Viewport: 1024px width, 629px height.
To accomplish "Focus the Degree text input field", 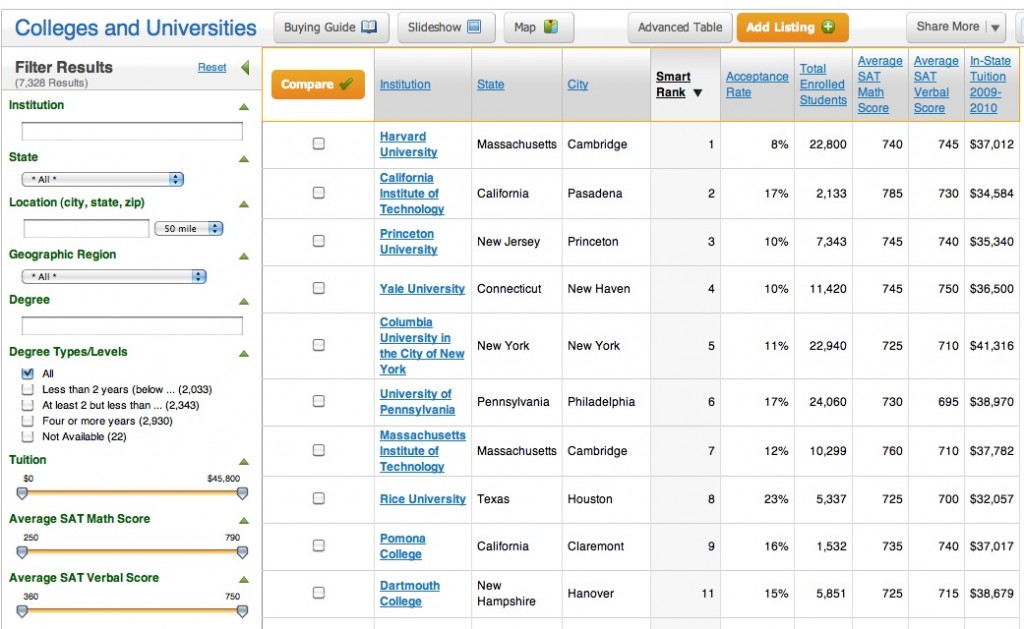I will pyautogui.click(x=132, y=326).
